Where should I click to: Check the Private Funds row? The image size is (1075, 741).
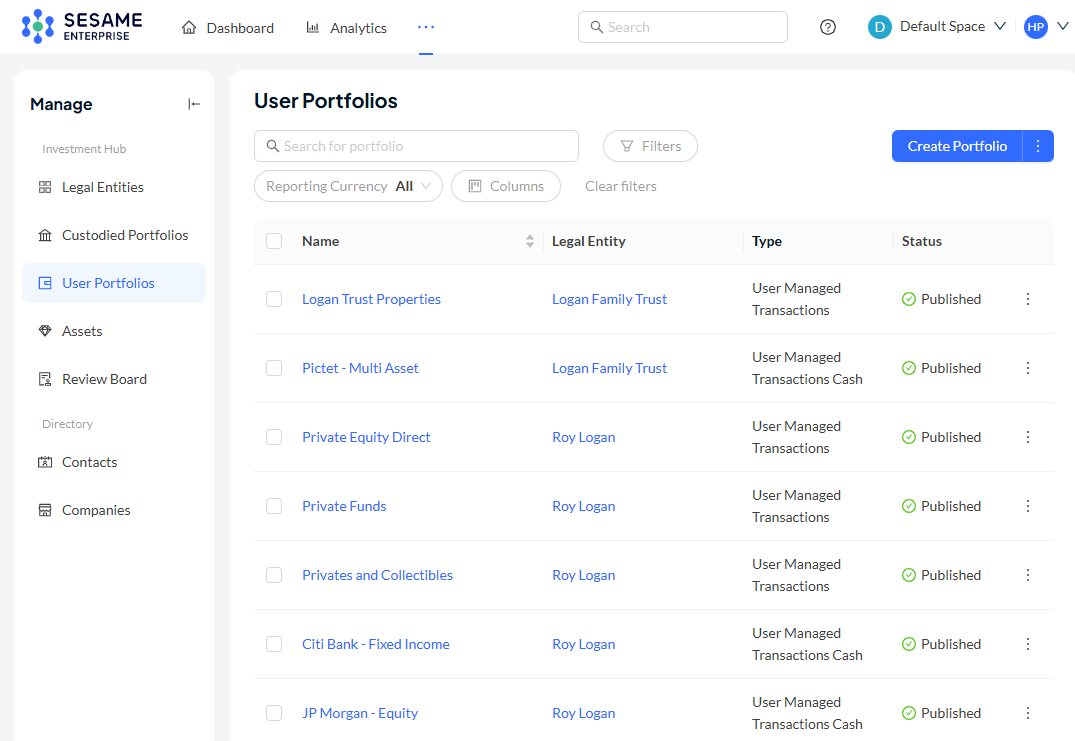point(274,506)
